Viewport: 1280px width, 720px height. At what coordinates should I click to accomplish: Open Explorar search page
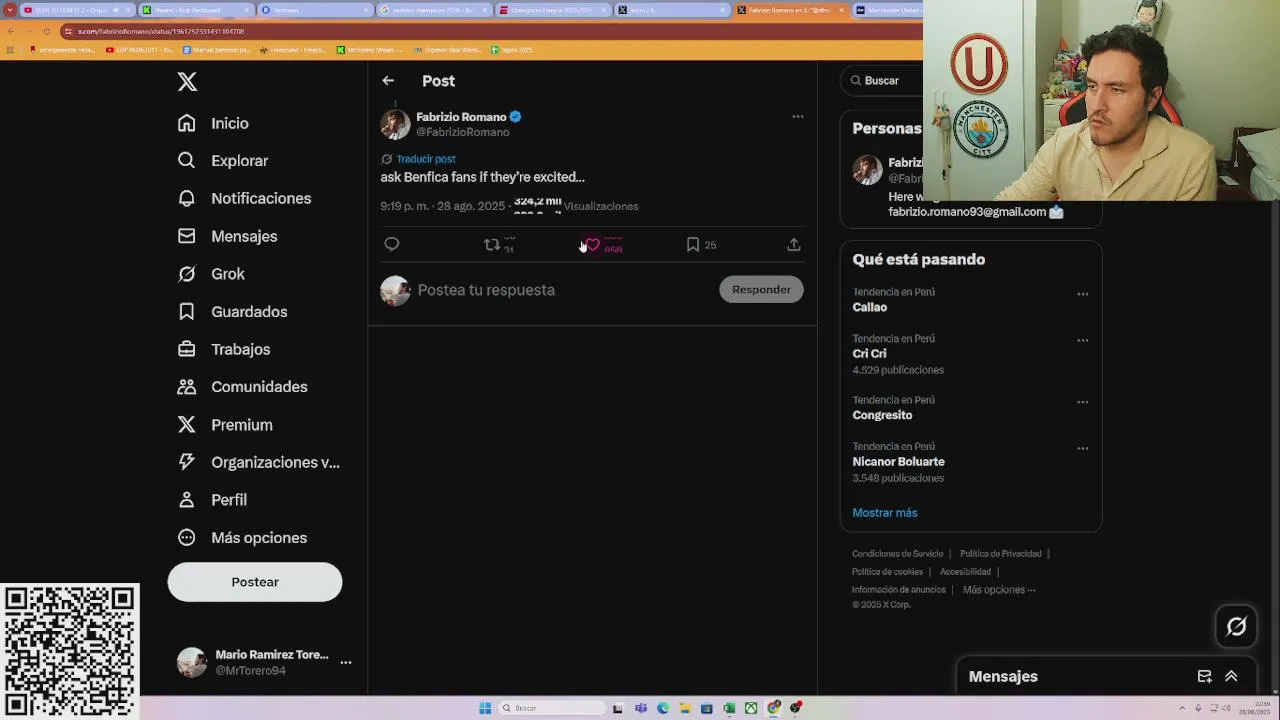[223, 161]
